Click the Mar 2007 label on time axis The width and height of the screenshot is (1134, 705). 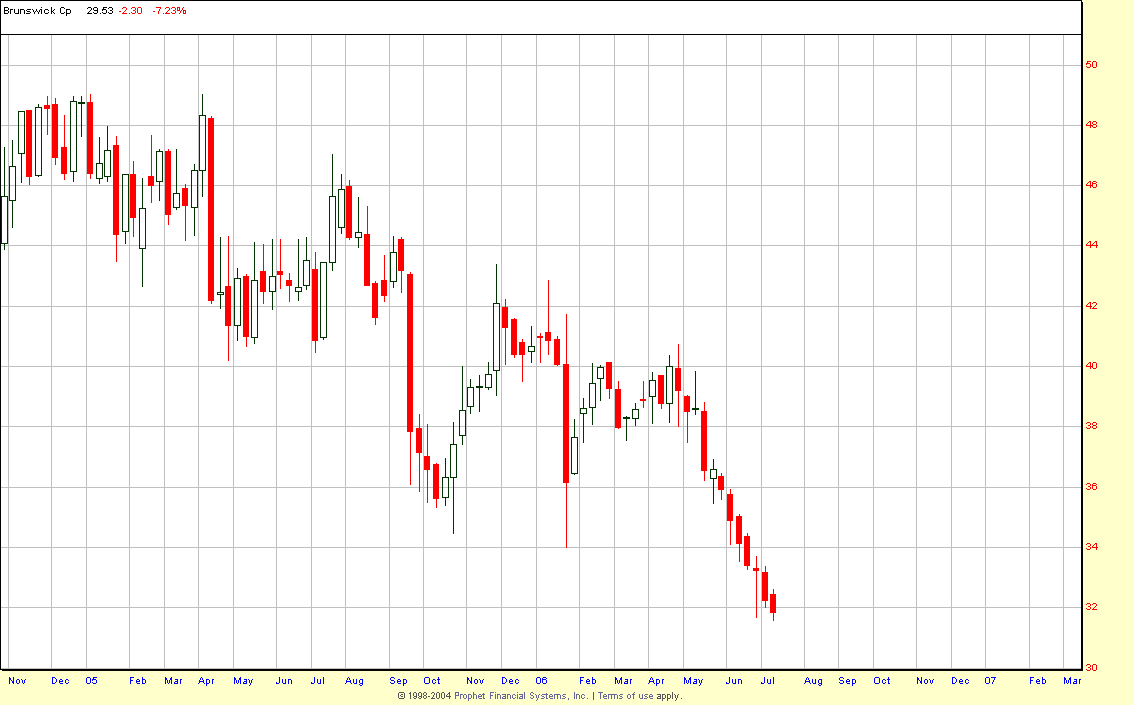pos(1073,680)
